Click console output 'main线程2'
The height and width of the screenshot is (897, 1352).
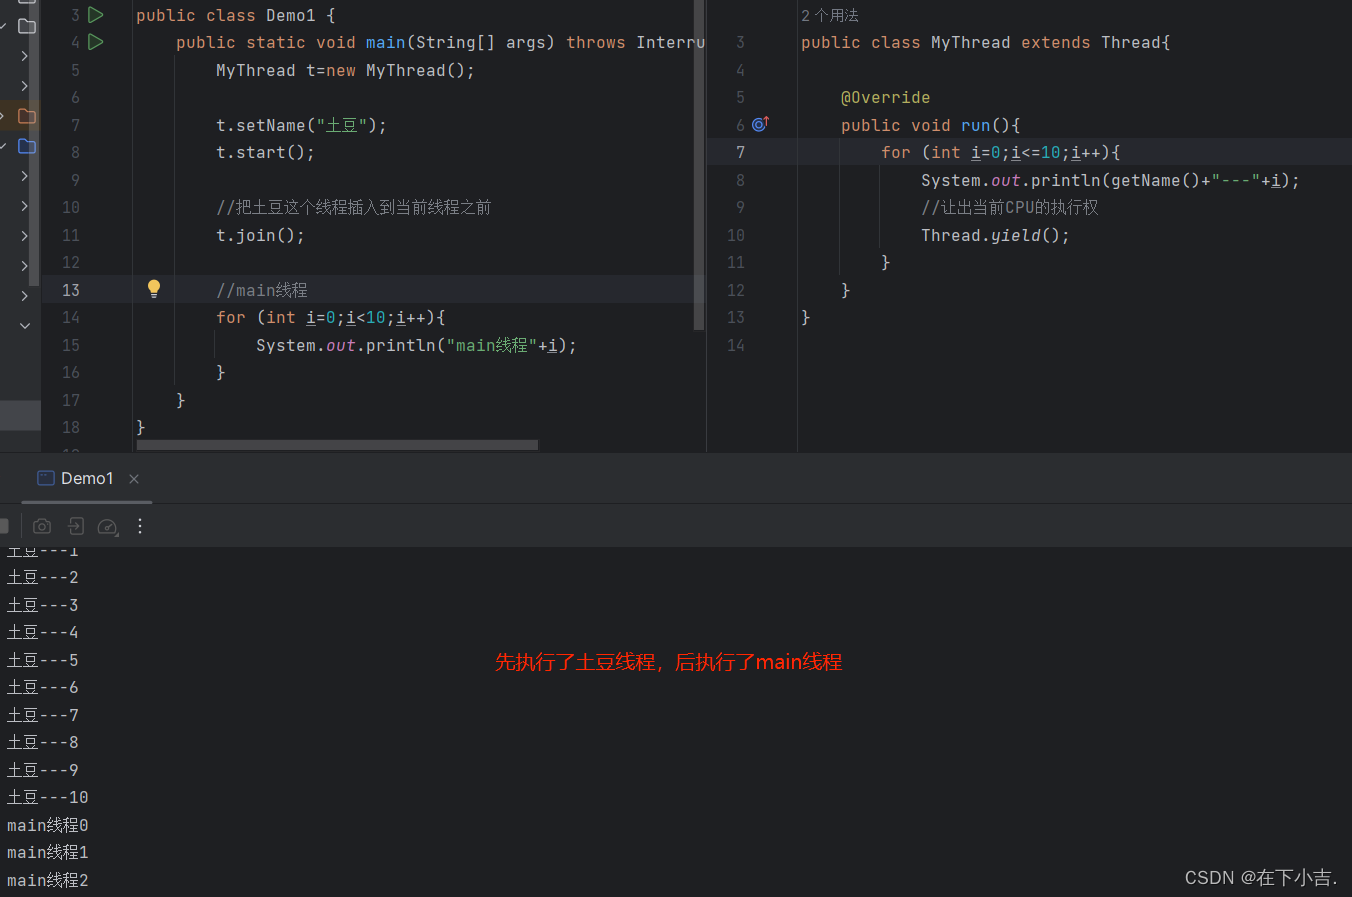pyautogui.click(x=48, y=880)
